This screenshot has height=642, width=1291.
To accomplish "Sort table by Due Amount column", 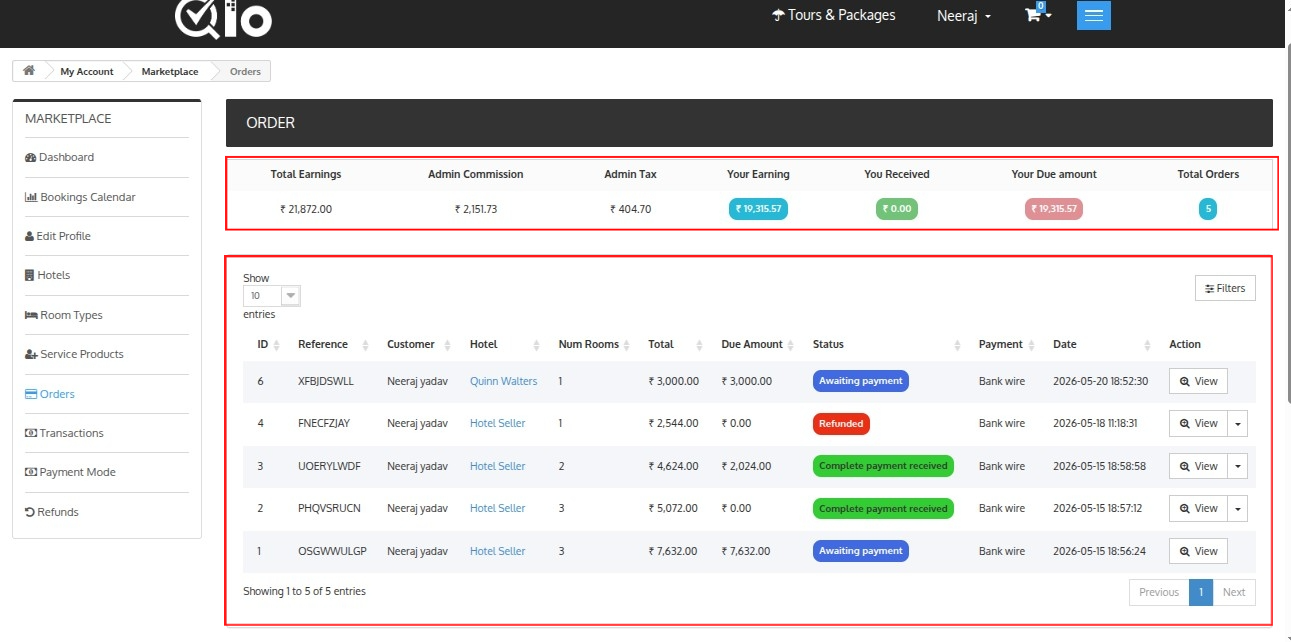I will [x=759, y=344].
